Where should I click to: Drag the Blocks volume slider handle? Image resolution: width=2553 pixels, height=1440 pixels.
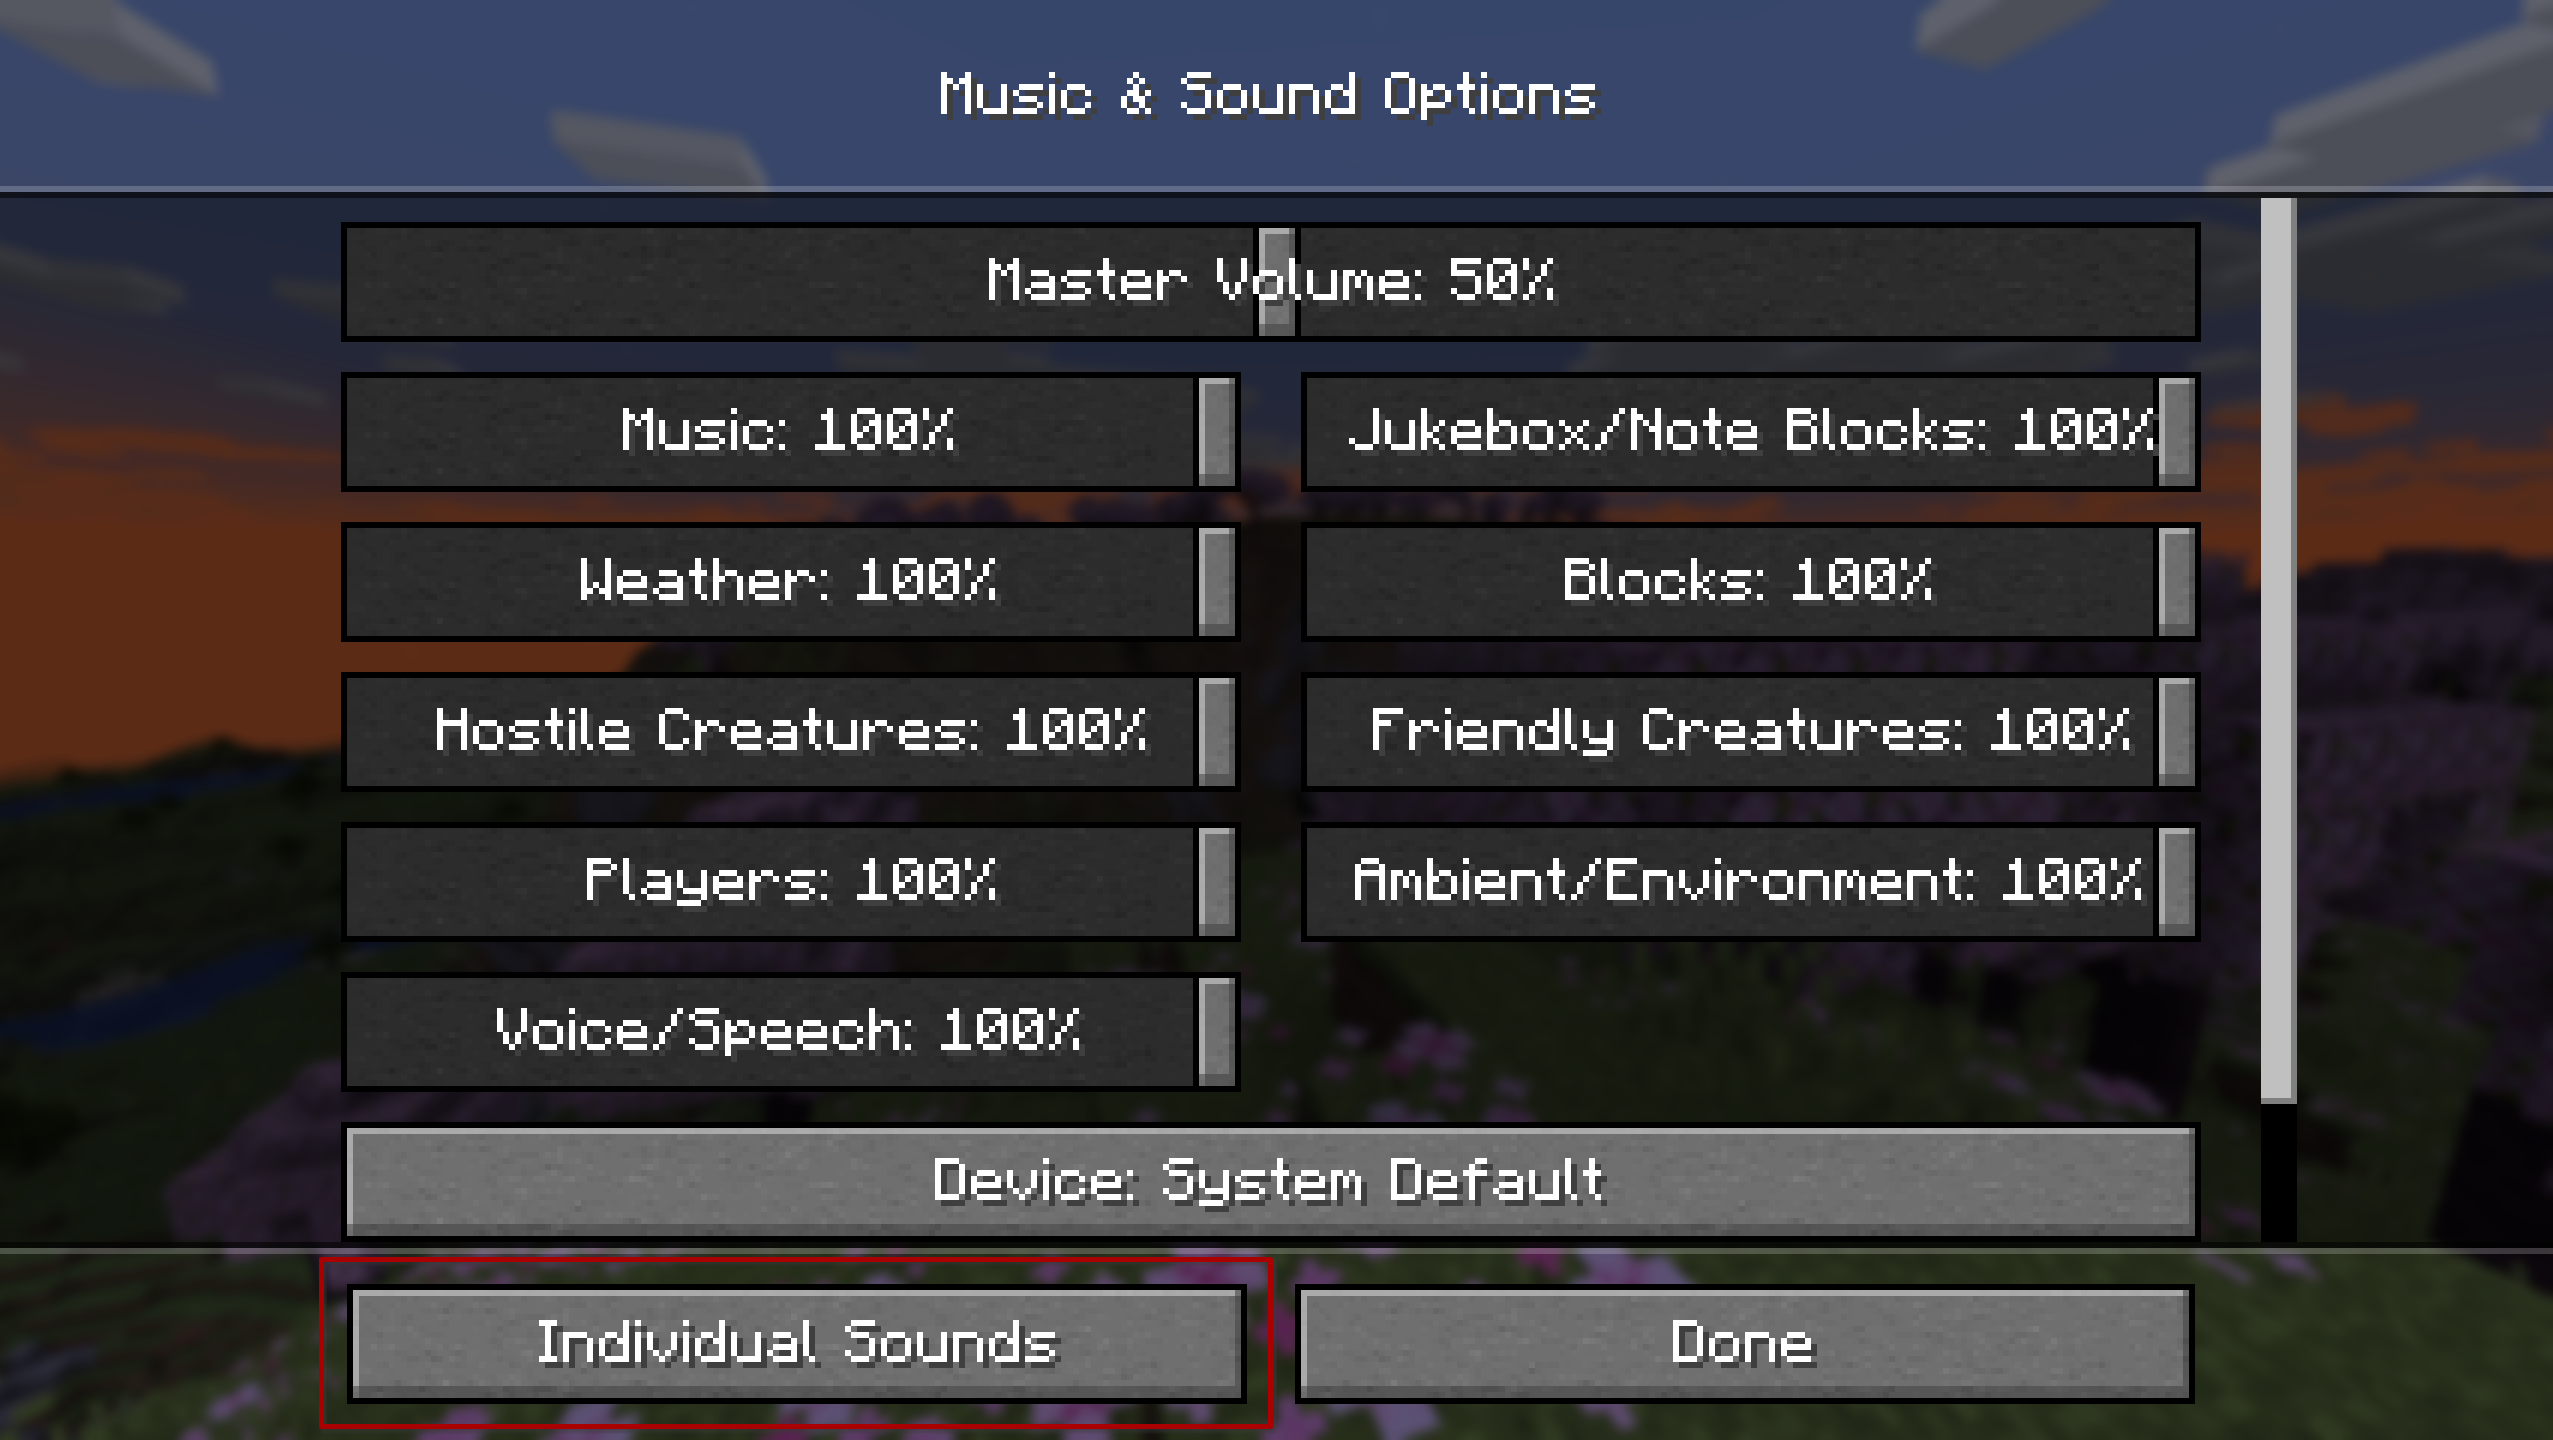[x=2174, y=579]
